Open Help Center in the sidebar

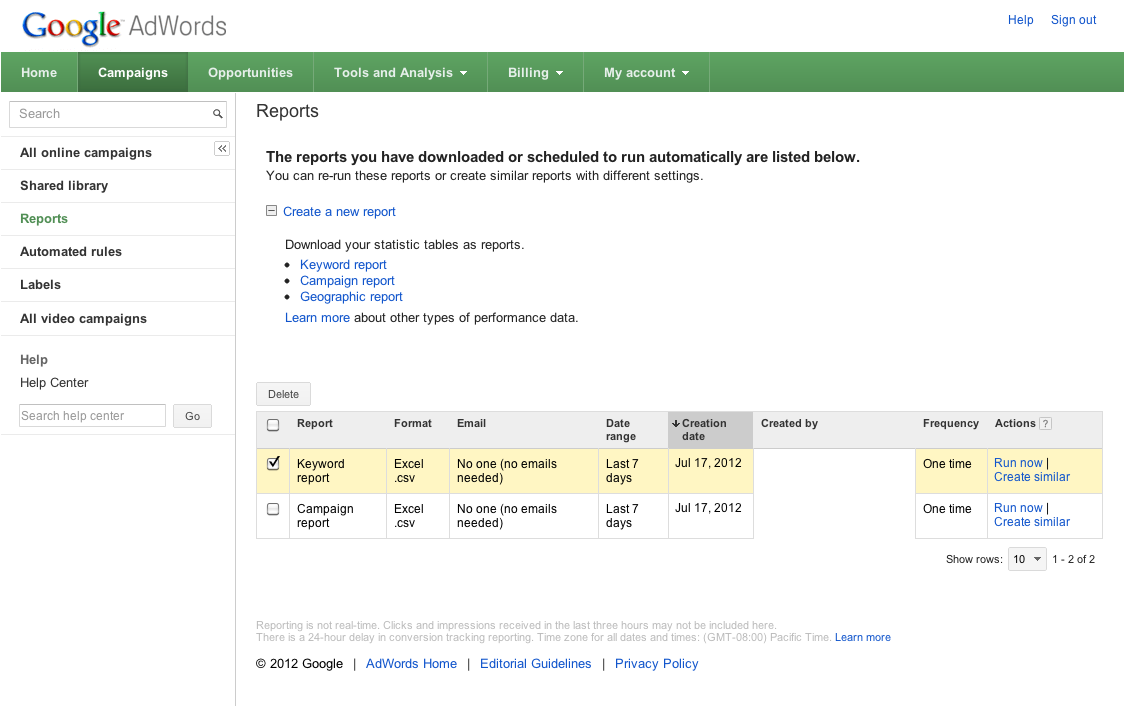[54, 383]
